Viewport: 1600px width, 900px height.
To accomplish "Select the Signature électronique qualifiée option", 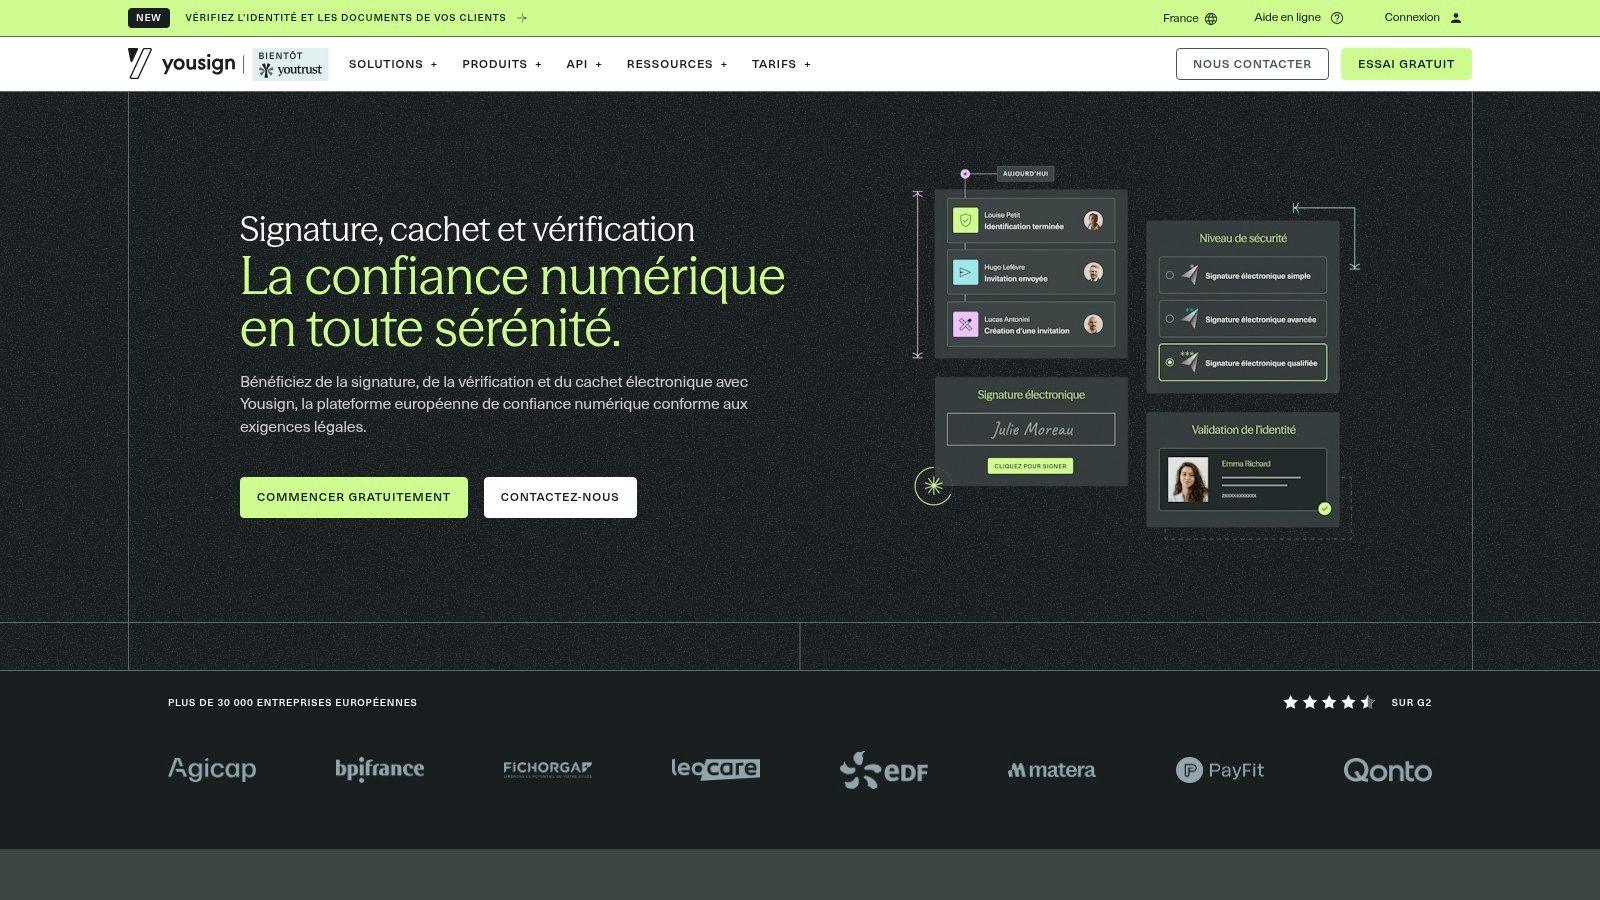I will click(1168, 362).
